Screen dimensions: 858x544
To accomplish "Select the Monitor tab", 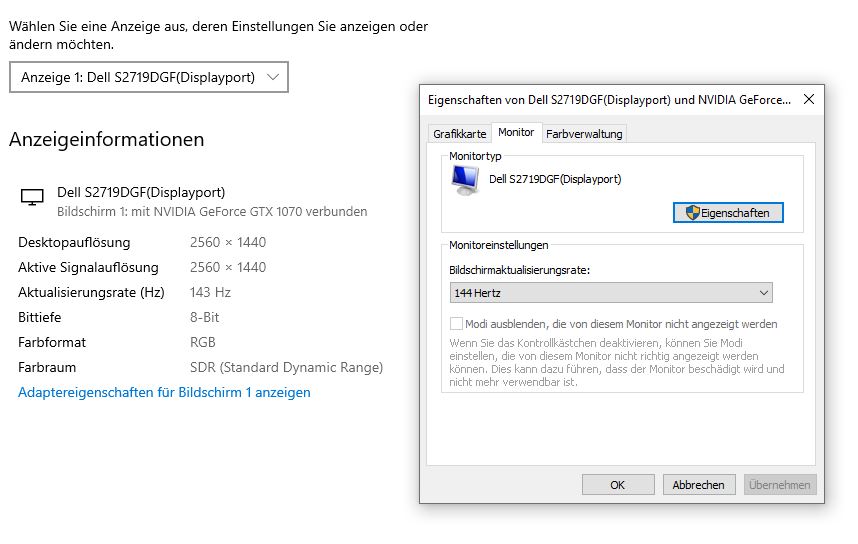I will 516,132.
